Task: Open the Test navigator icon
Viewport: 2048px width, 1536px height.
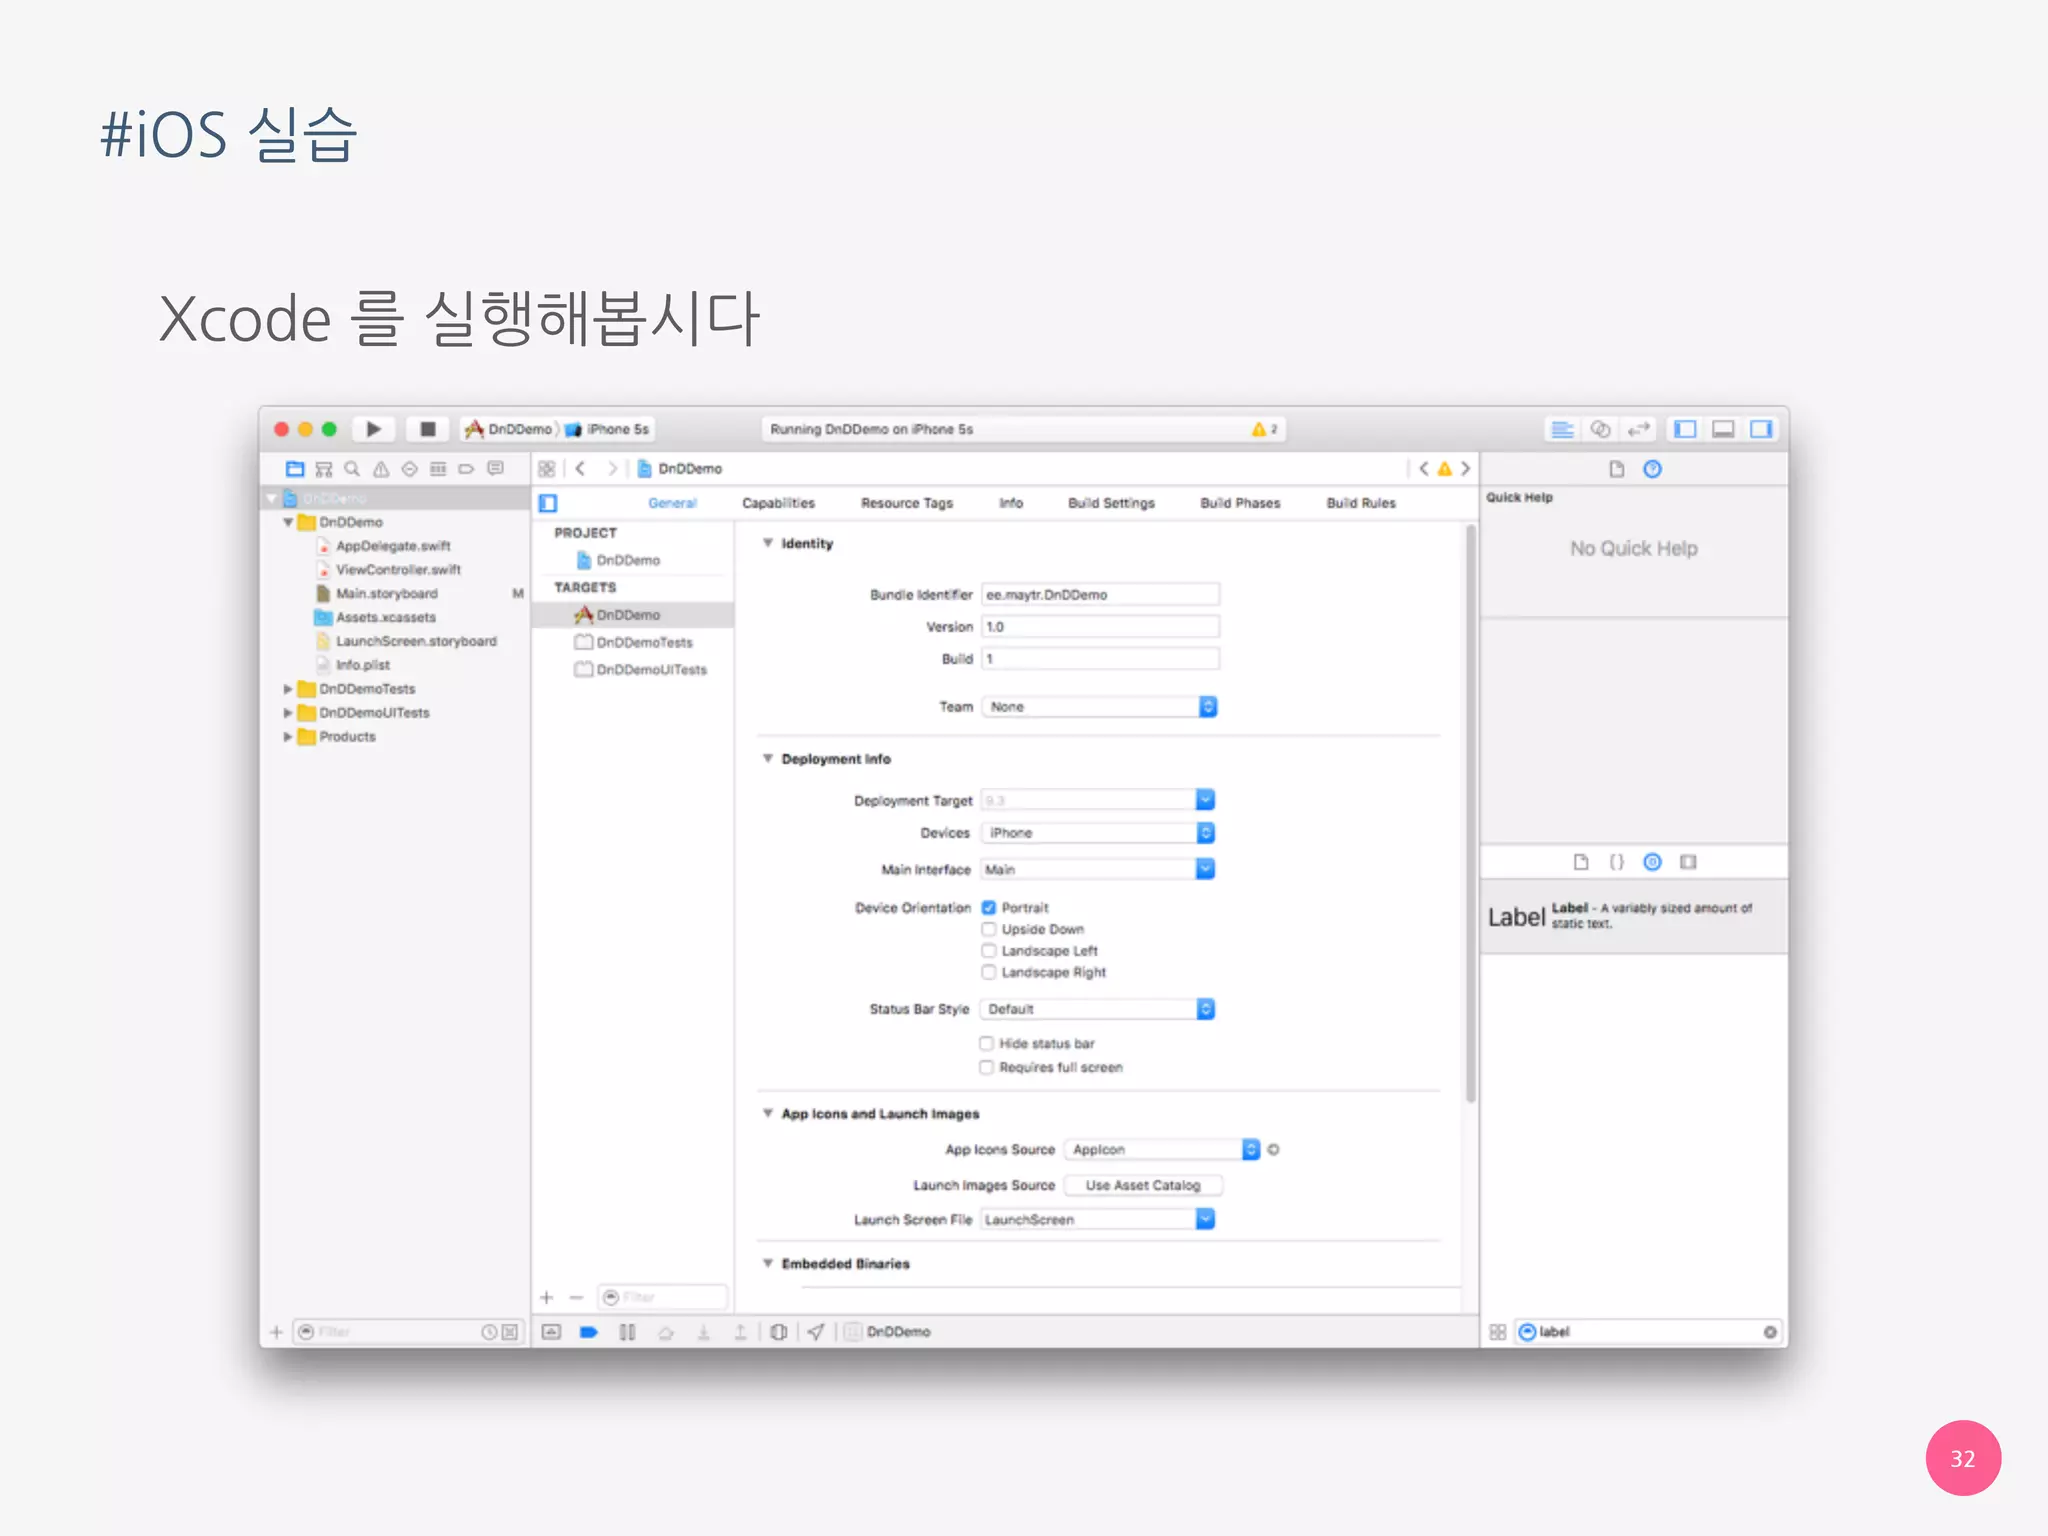Action: [409, 469]
